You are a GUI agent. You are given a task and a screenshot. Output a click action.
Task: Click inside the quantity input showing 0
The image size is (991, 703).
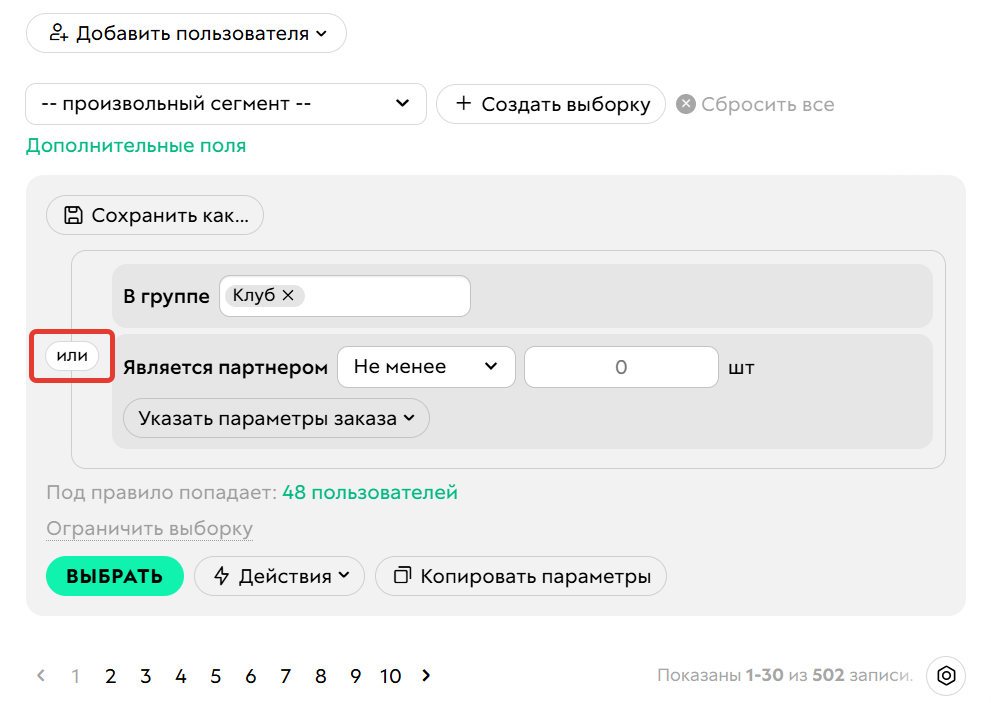621,367
